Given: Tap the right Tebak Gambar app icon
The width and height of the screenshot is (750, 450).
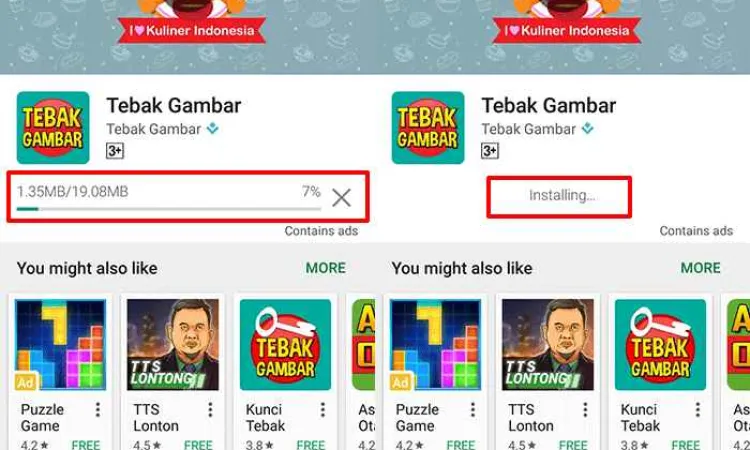Looking at the screenshot, I should click(428, 128).
